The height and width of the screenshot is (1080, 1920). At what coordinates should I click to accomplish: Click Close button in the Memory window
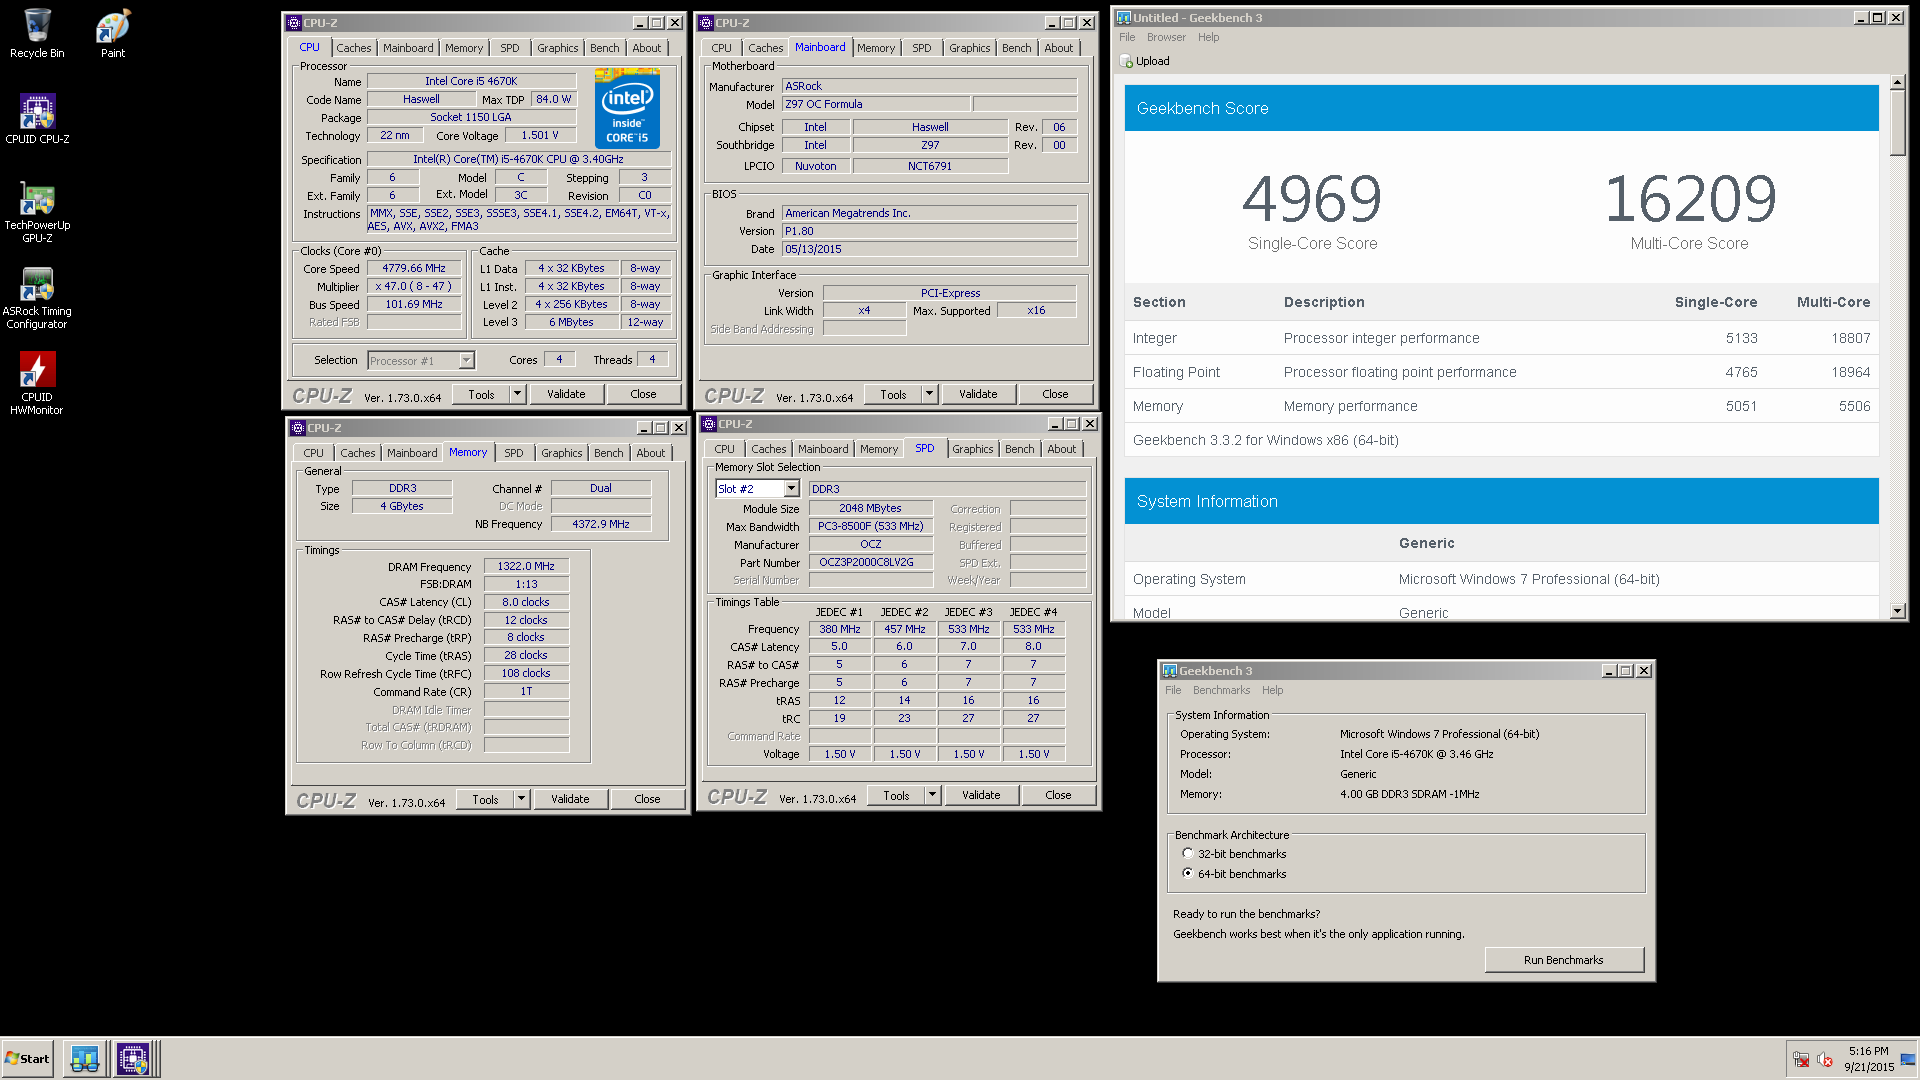647,799
